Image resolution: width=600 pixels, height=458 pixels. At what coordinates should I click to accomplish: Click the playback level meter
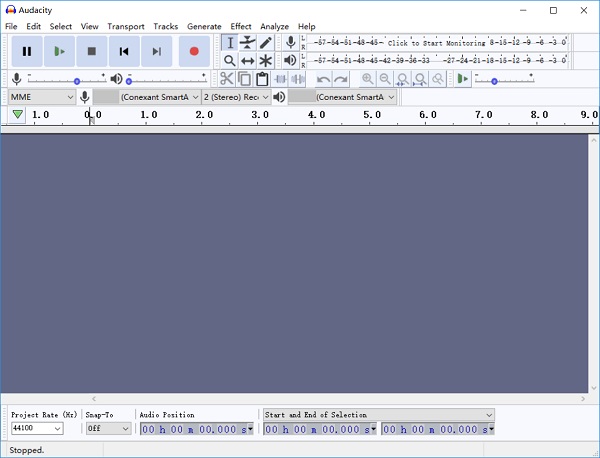(x=437, y=60)
